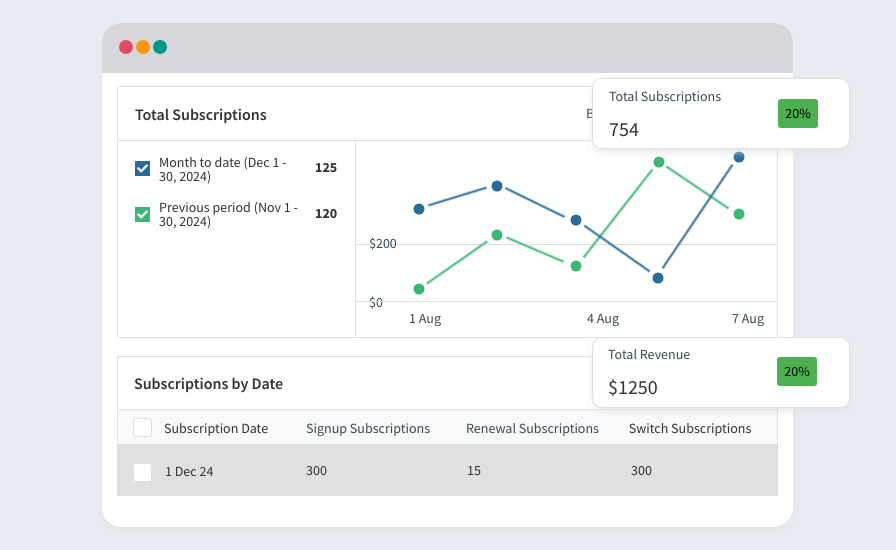This screenshot has height=550, width=896.
Task: Click the 20% badge on Total Subscriptions card
Action: coord(798,113)
